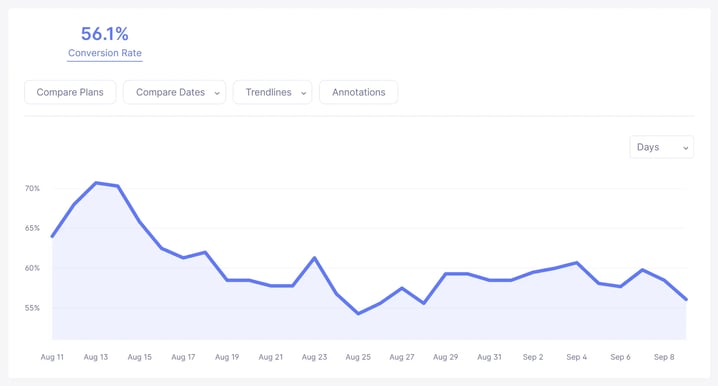Click the Aug 19 axis label

point(227,357)
